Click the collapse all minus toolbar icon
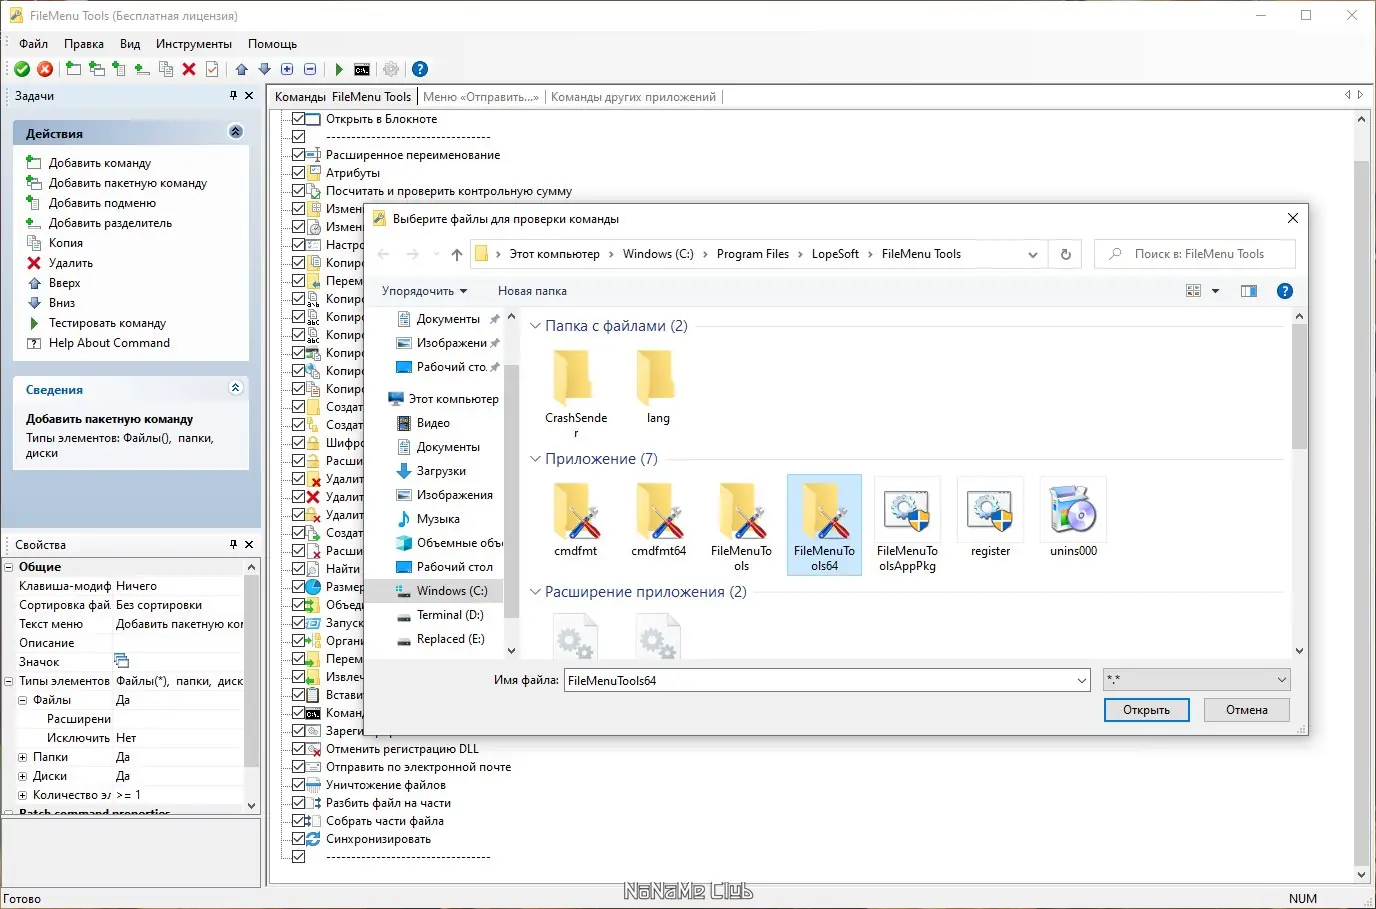 [310, 69]
